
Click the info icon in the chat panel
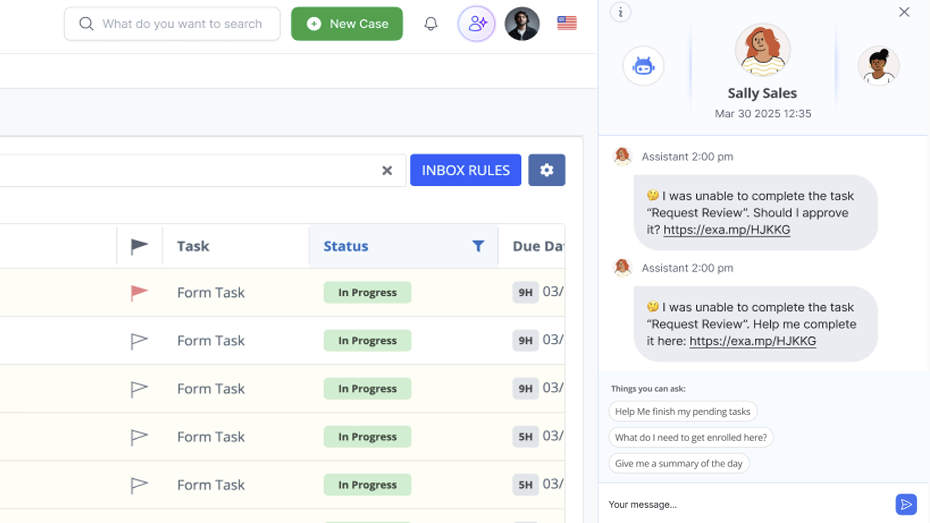tap(620, 12)
